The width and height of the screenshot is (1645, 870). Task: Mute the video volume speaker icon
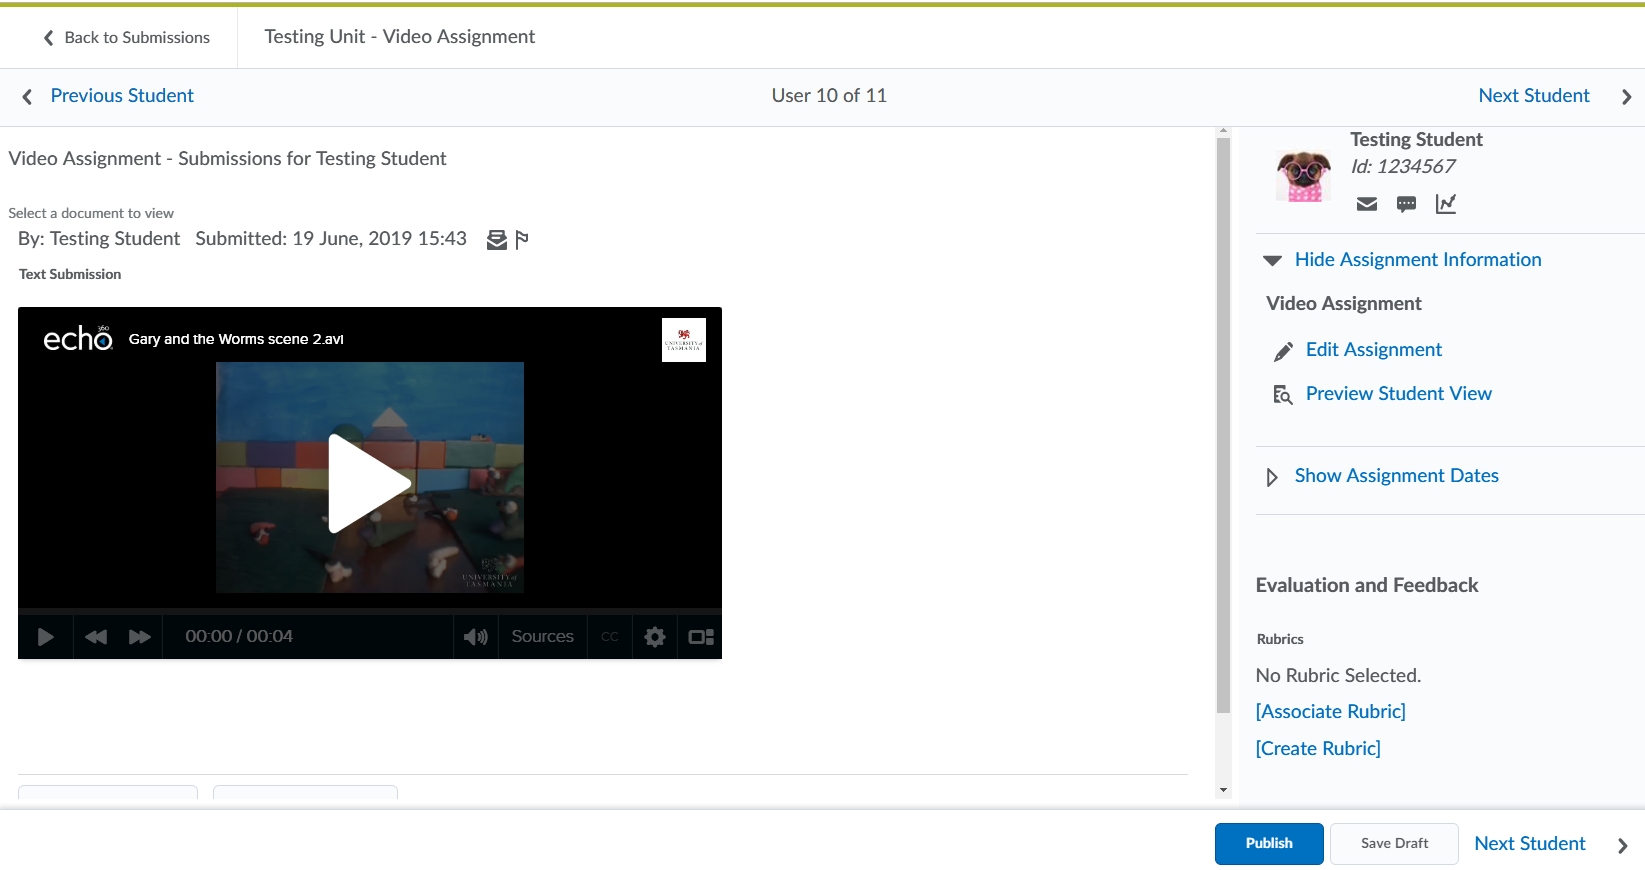476,637
